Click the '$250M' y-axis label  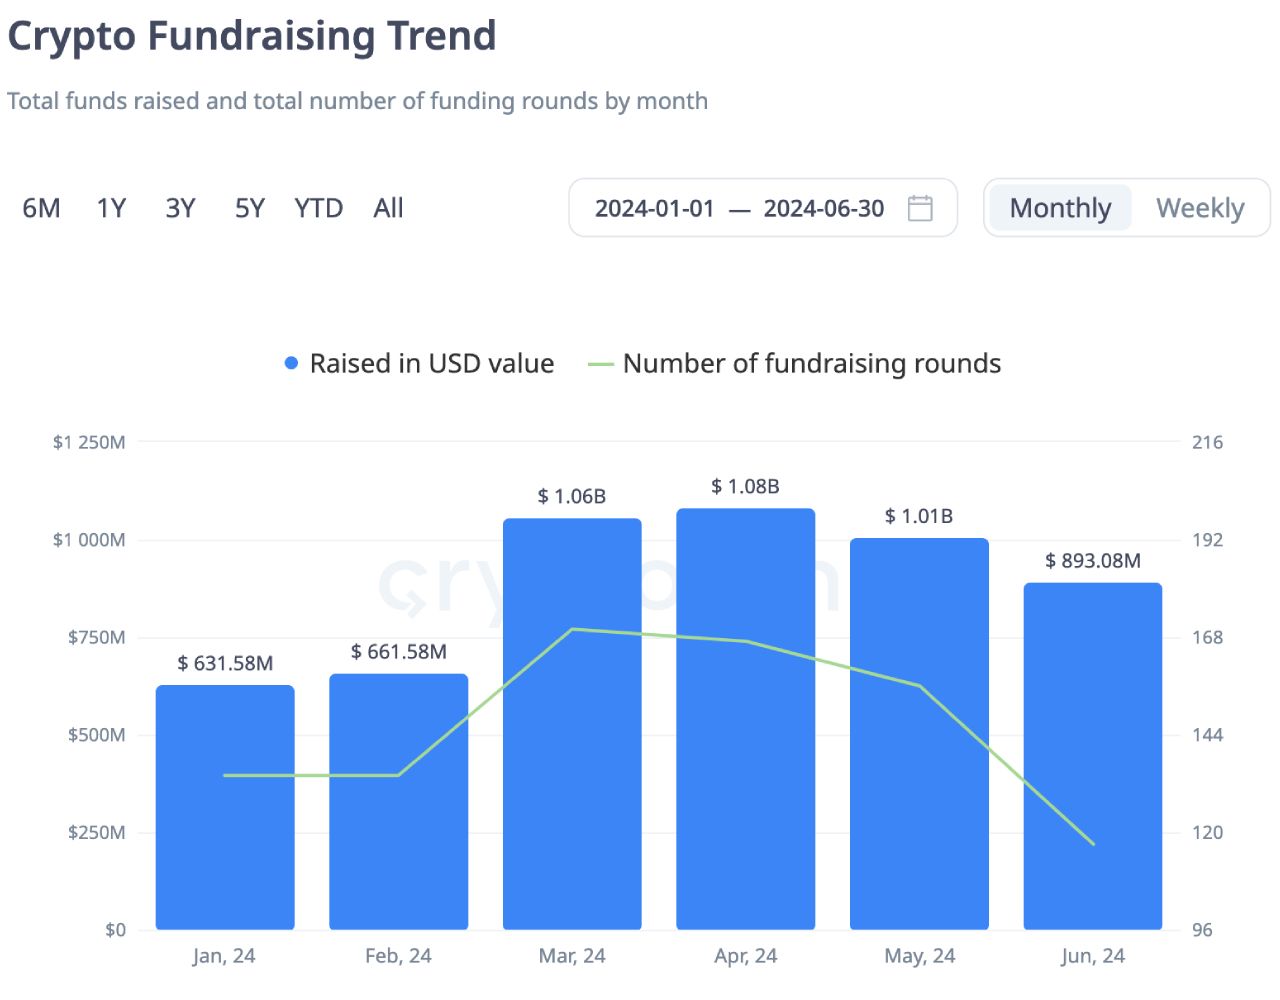[97, 832]
